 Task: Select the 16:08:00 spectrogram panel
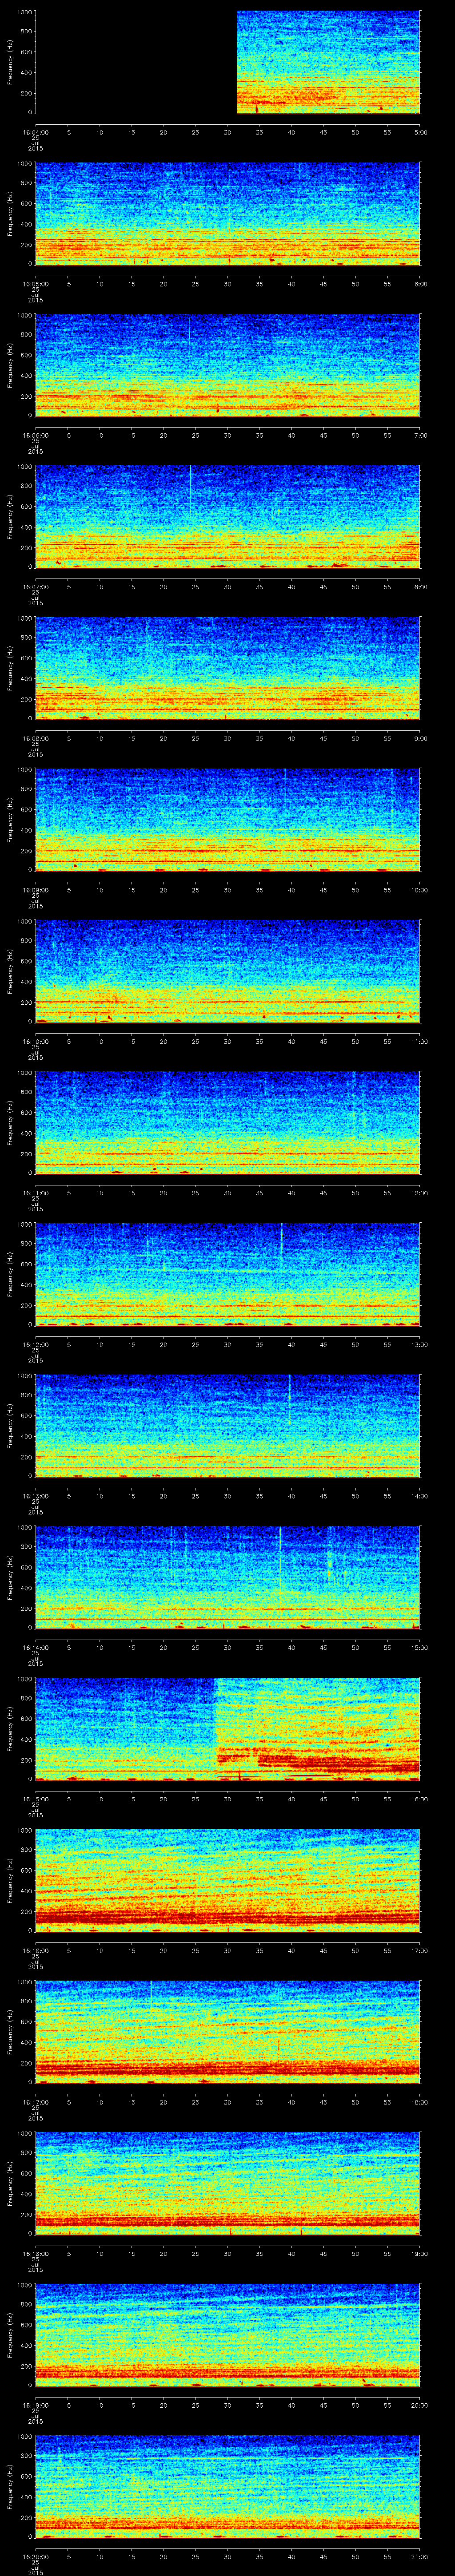228,668
